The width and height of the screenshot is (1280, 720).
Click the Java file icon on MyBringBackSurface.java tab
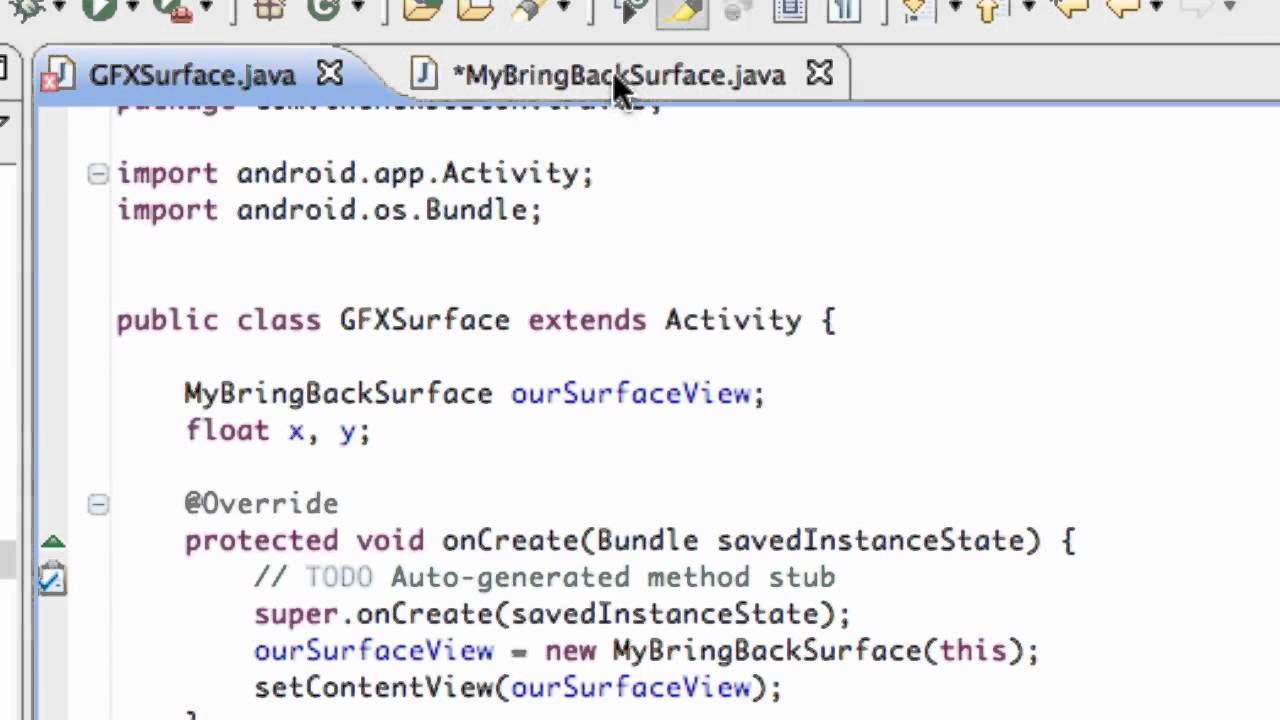click(424, 75)
